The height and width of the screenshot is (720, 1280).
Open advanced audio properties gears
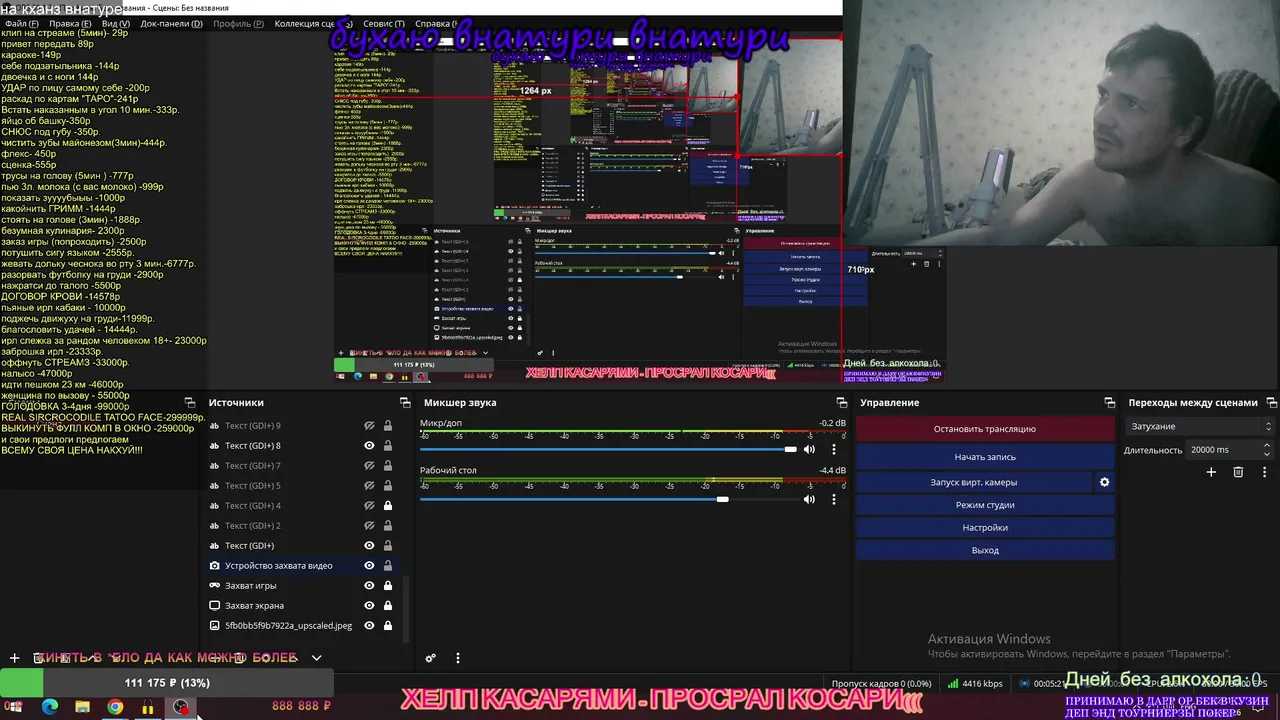(431, 658)
